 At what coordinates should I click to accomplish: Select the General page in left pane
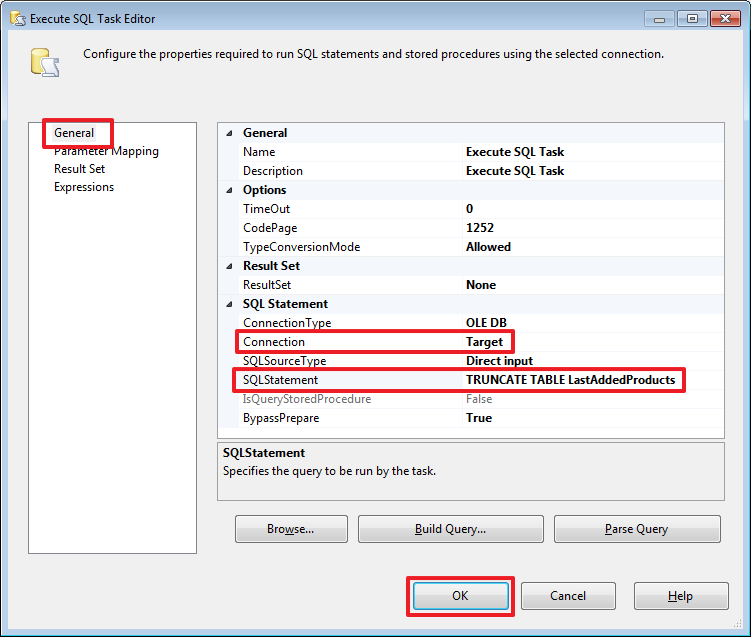point(74,133)
